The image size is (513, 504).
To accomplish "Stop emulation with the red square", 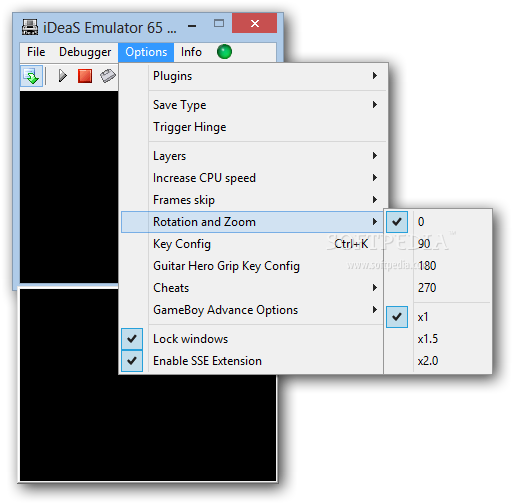I will click(85, 76).
